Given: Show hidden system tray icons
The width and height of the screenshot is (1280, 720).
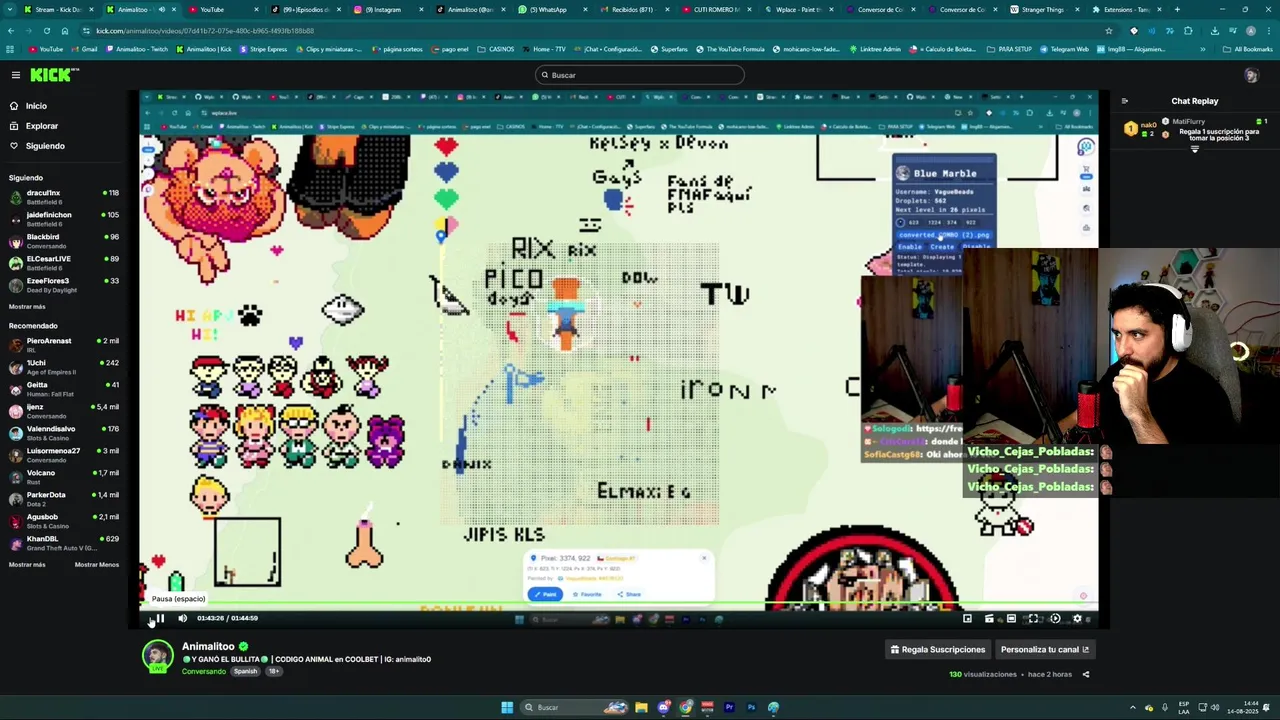Looking at the screenshot, I should [x=1133, y=707].
